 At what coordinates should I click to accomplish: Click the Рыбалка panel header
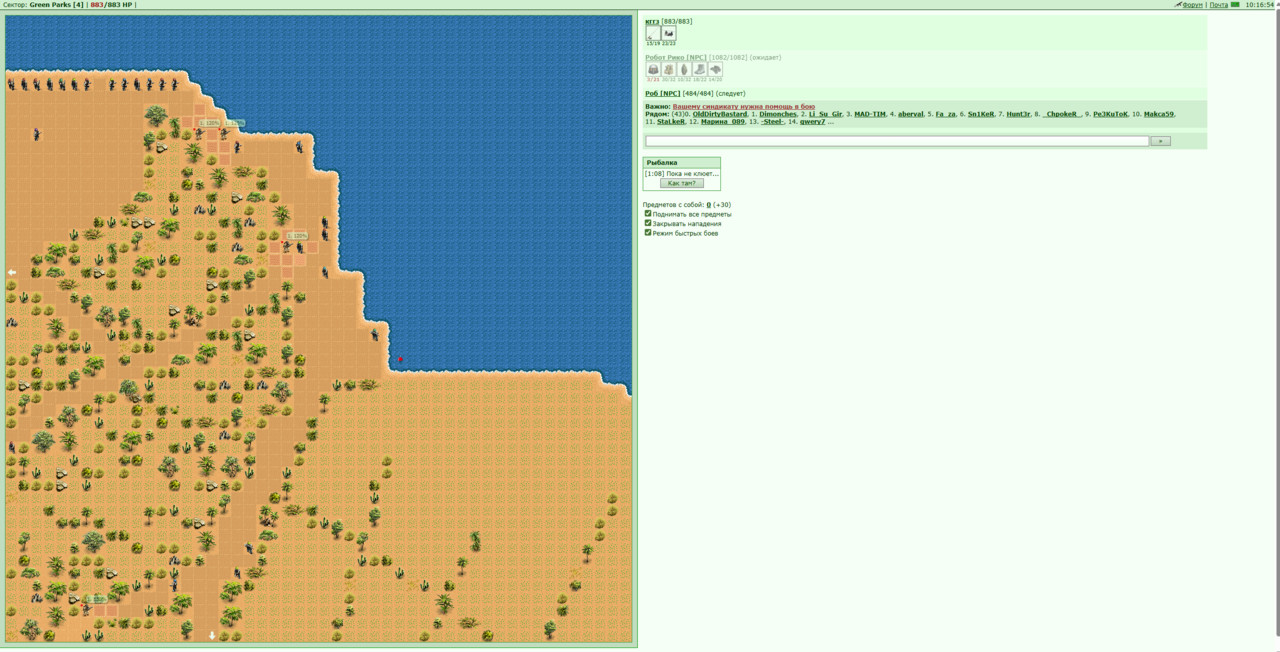coord(681,162)
